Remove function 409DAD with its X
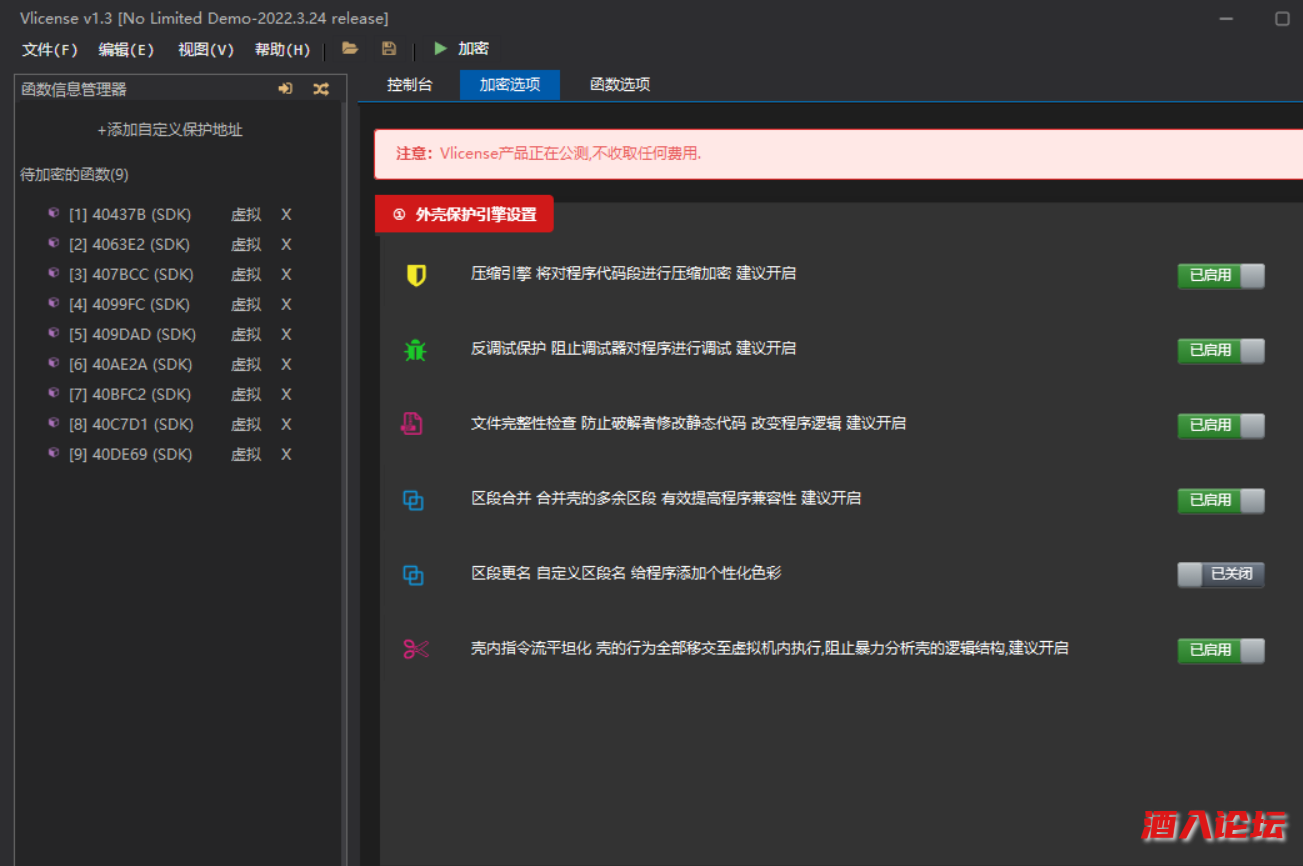 (x=286, y=334)
